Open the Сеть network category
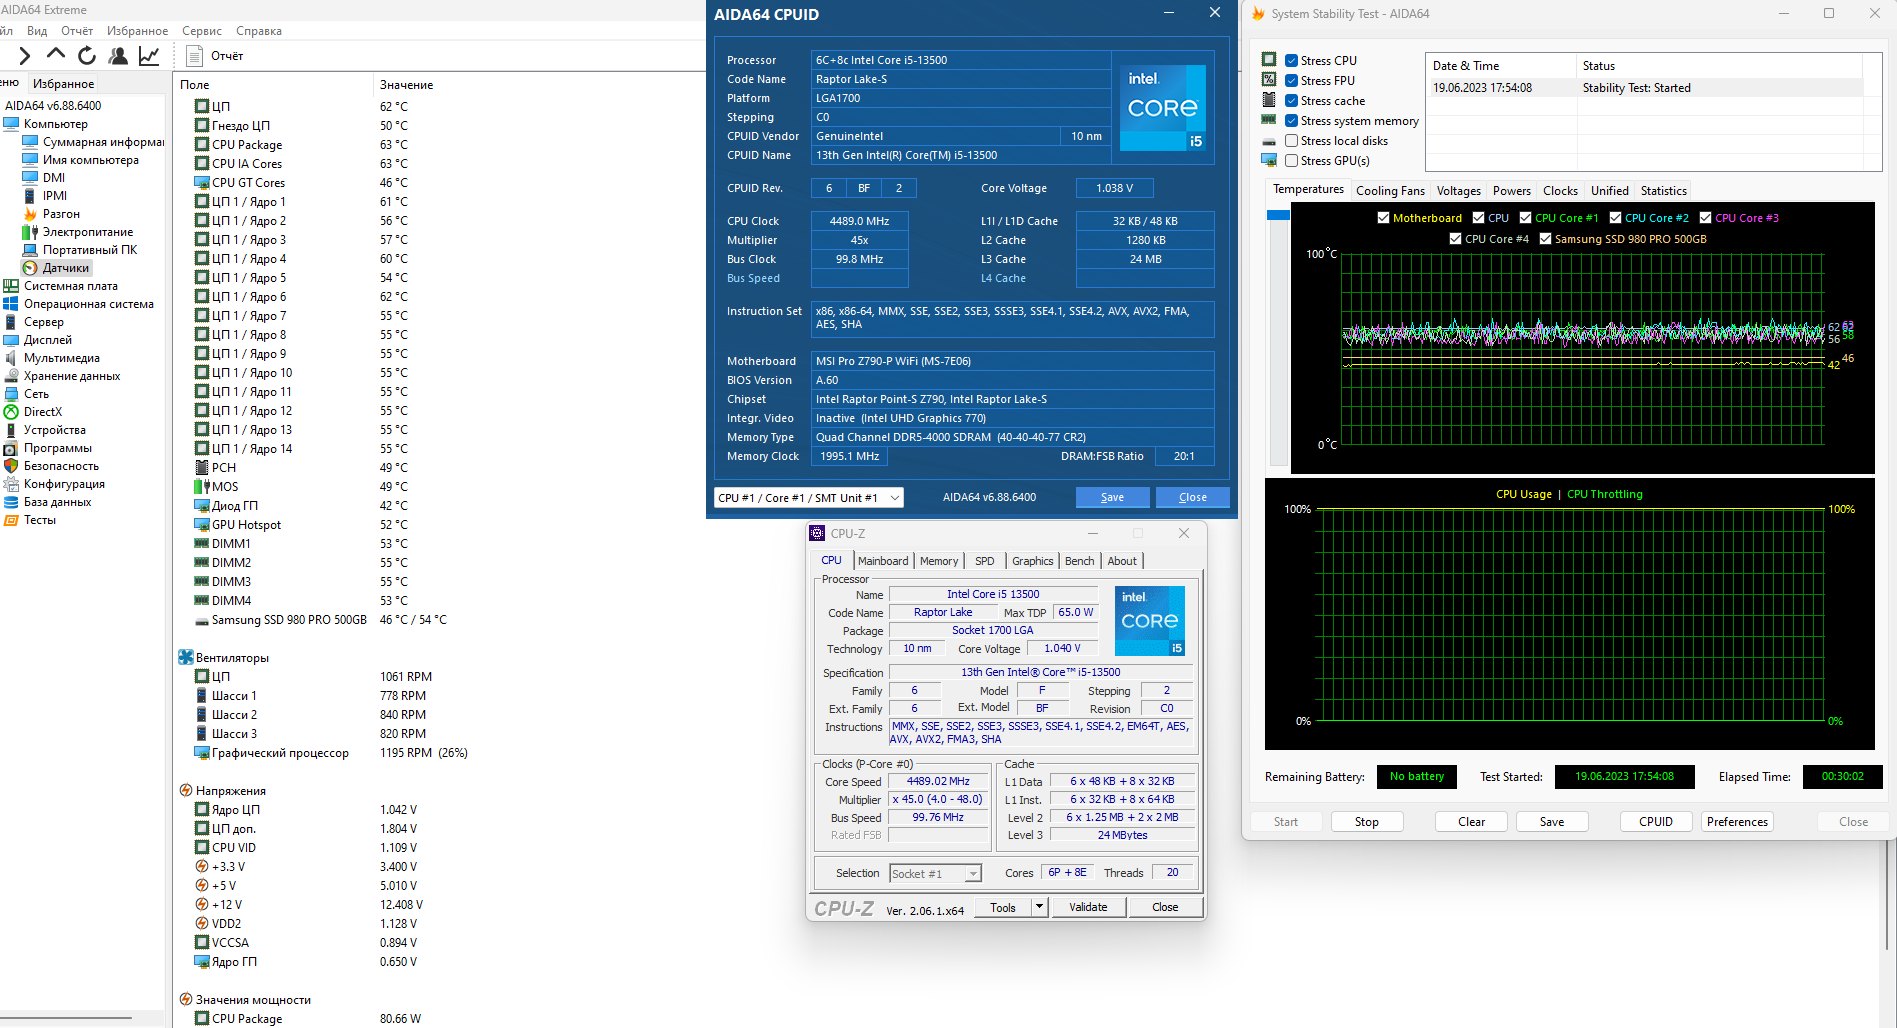The width and height of the screenshot is (1897, 1028). [x=36, y=394]
